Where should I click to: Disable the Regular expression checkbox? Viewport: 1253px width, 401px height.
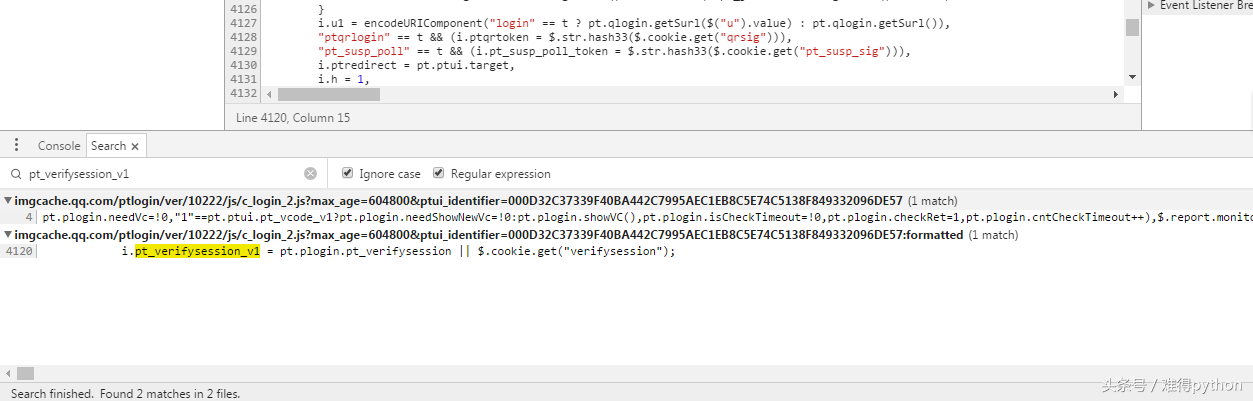coord(439,173)
